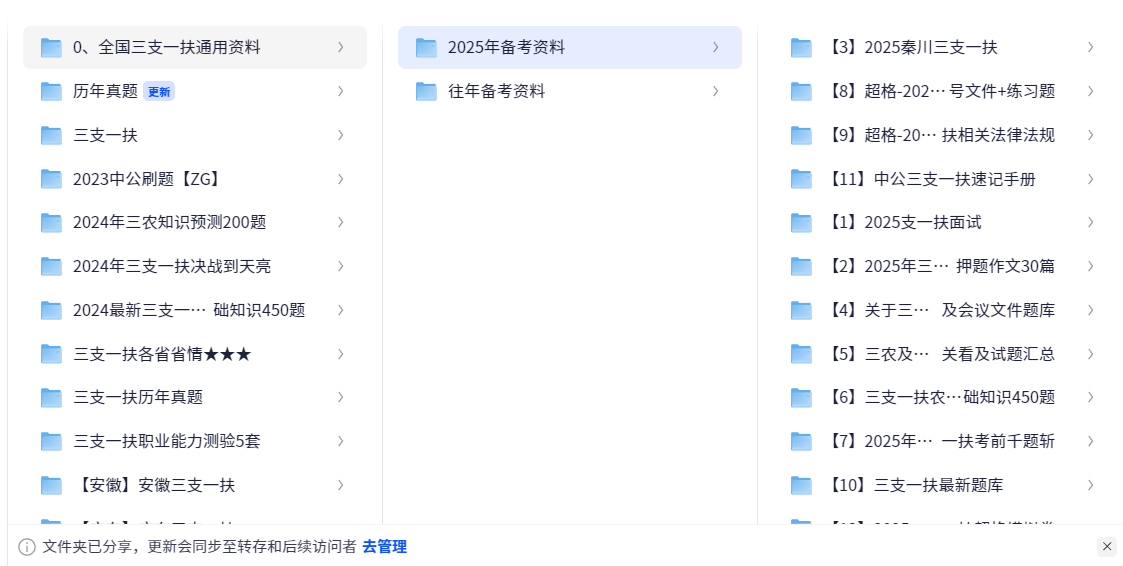Select 【7】2025年… 一扶考前千题斩 name
The image size is (1123, 566).
click(x=941, y=441)
